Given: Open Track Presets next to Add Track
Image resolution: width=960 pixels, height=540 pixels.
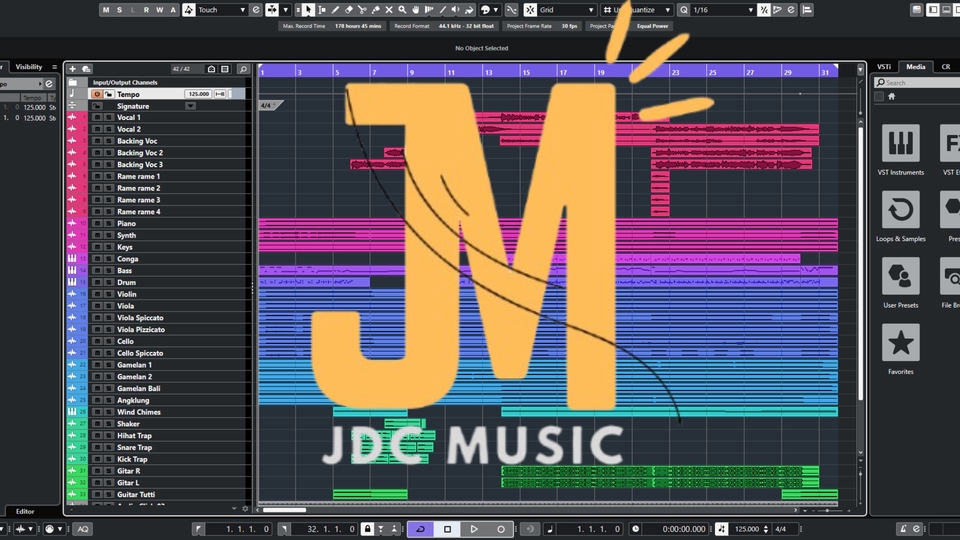Looking at the screenshot, I should point(86,69).
